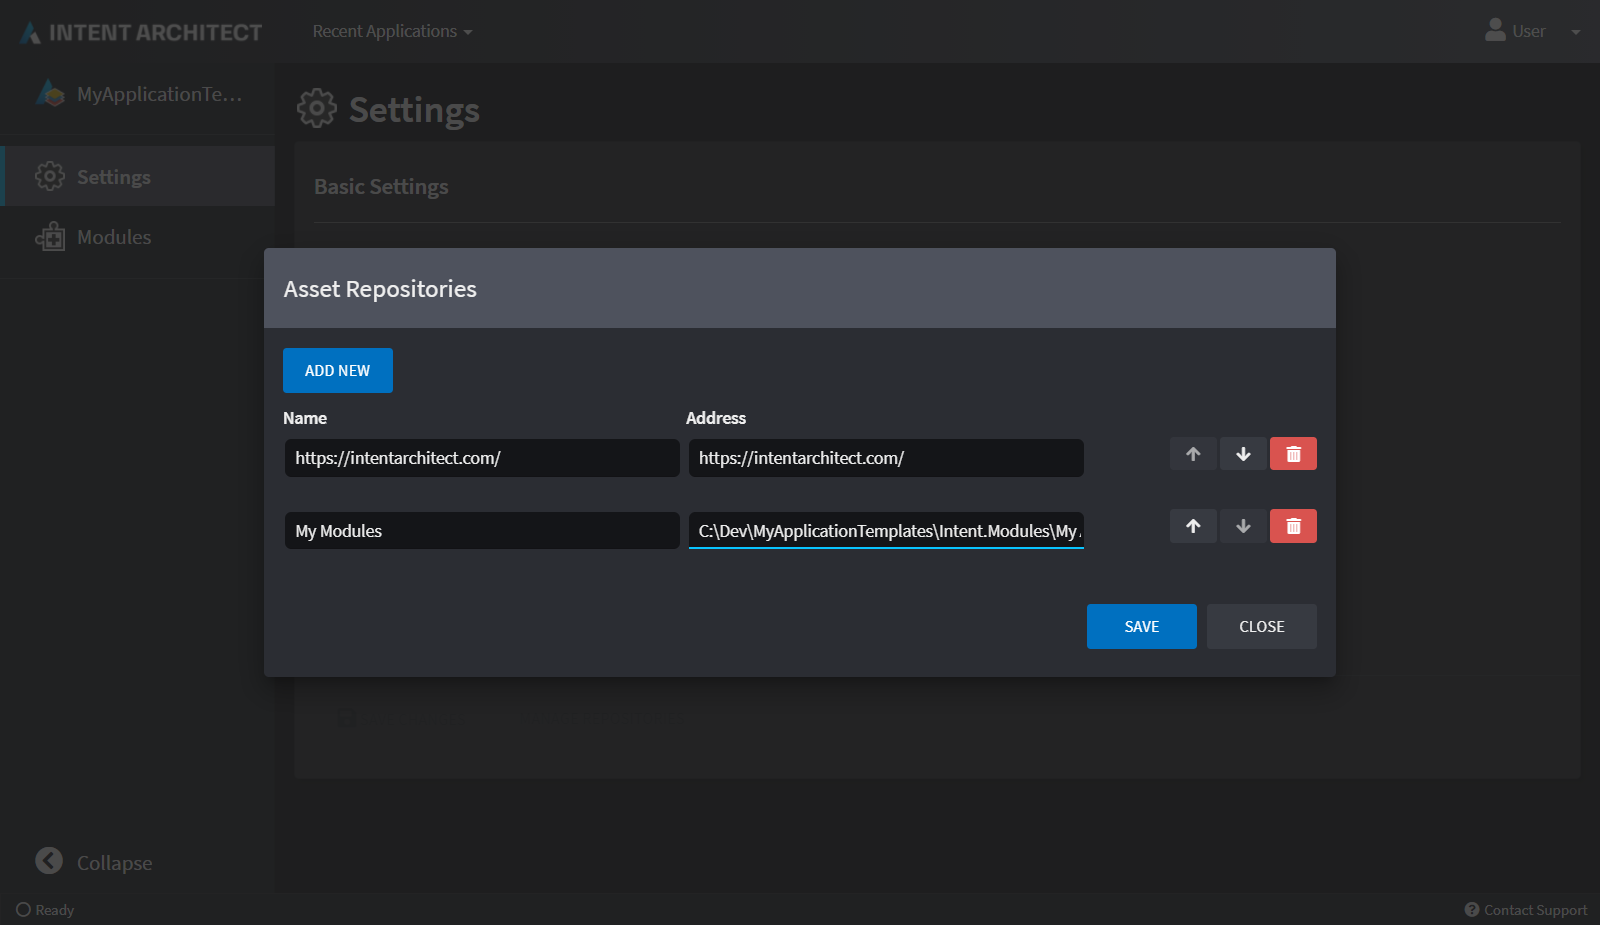Click the Settings gear icon in sidebar
Image resolution: width=1600 pixels, height=925 pixels.
(49, 176)
